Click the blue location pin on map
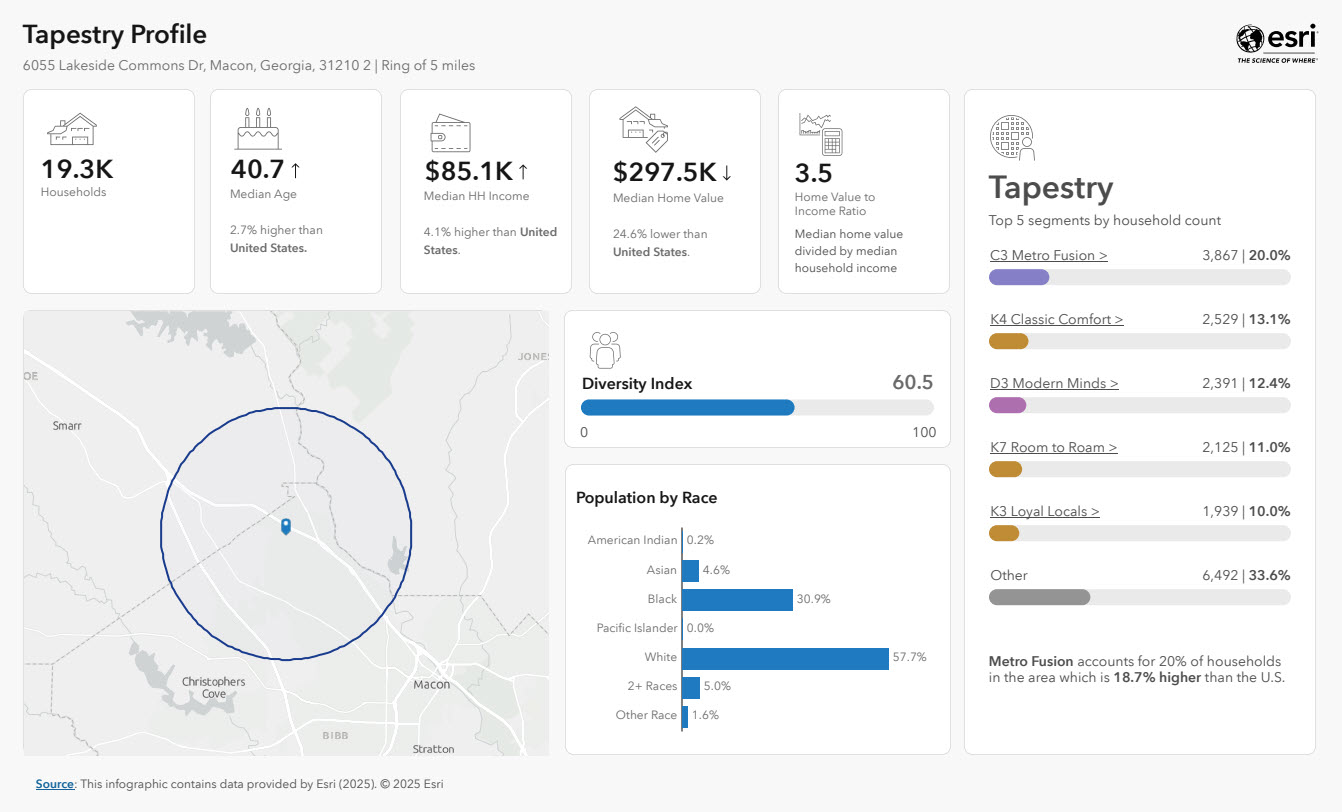 [286, 526]
